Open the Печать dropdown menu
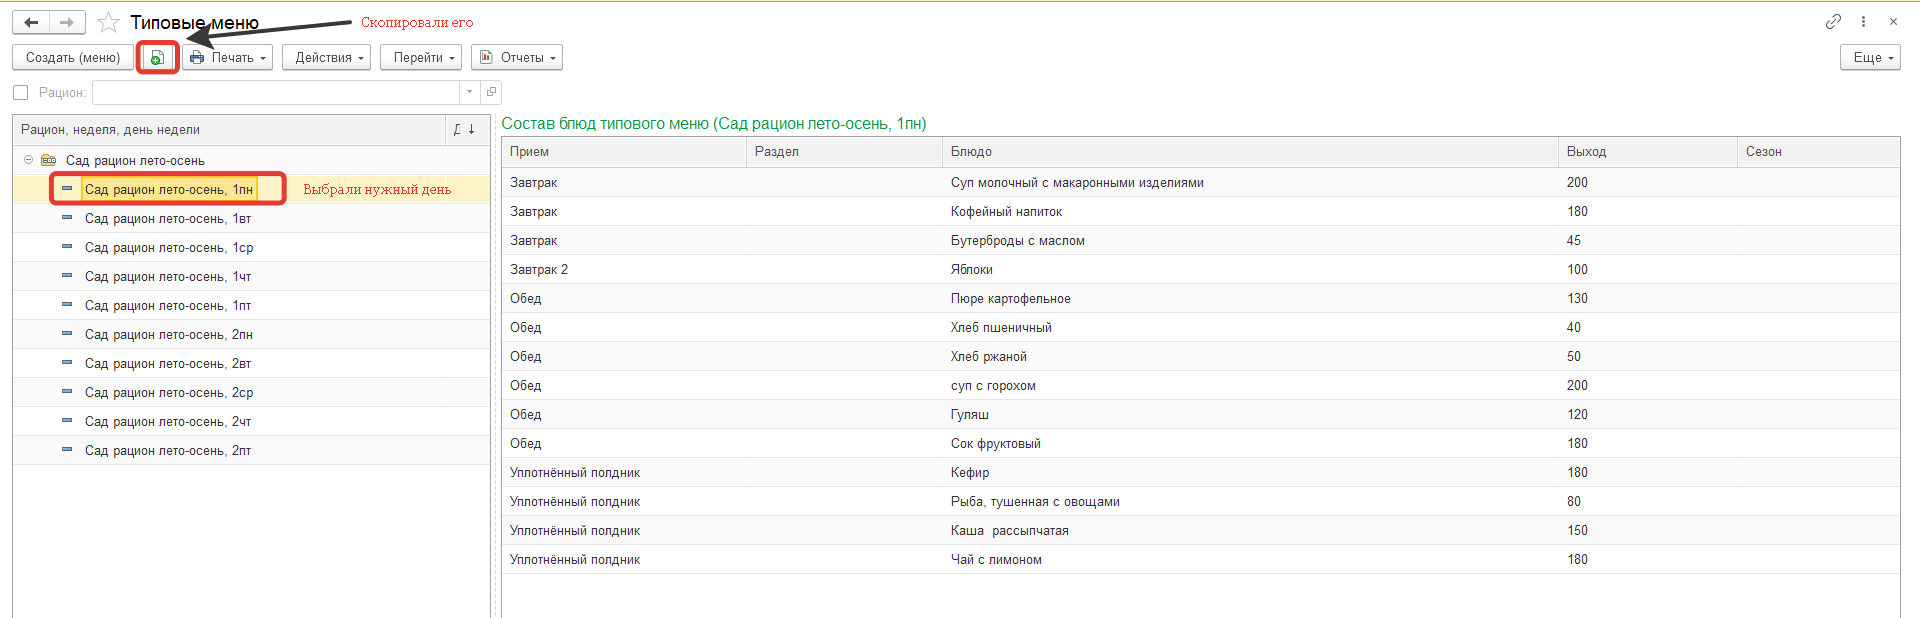1920x618 pixels. [x=228, y=58]
